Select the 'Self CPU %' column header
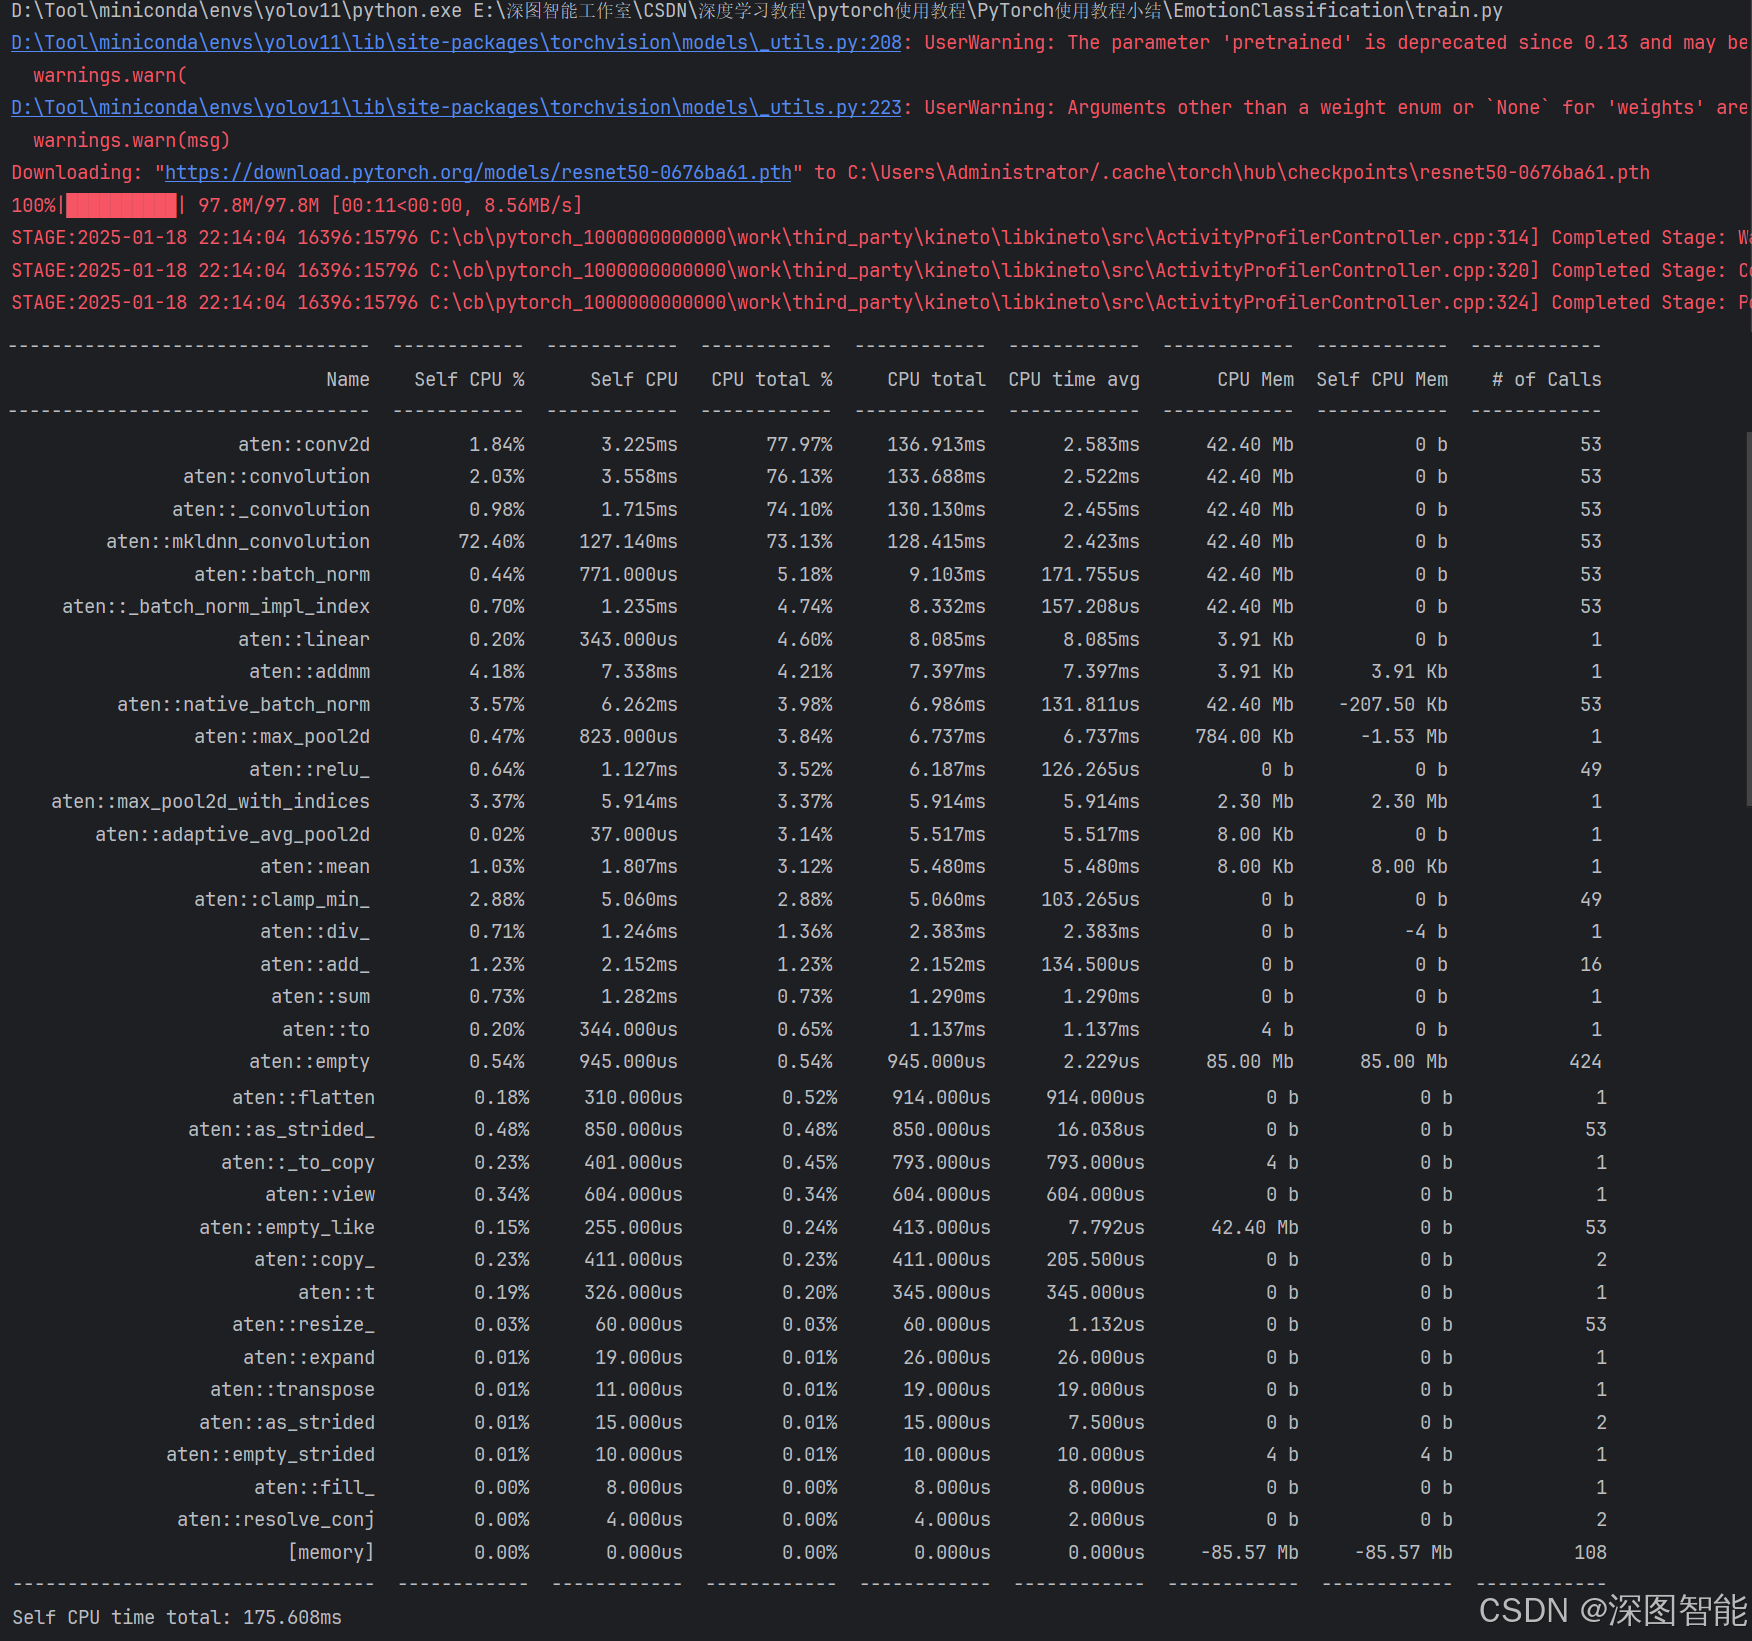The height and width of the screenshot is (1641, 1752). pos(469,380)
